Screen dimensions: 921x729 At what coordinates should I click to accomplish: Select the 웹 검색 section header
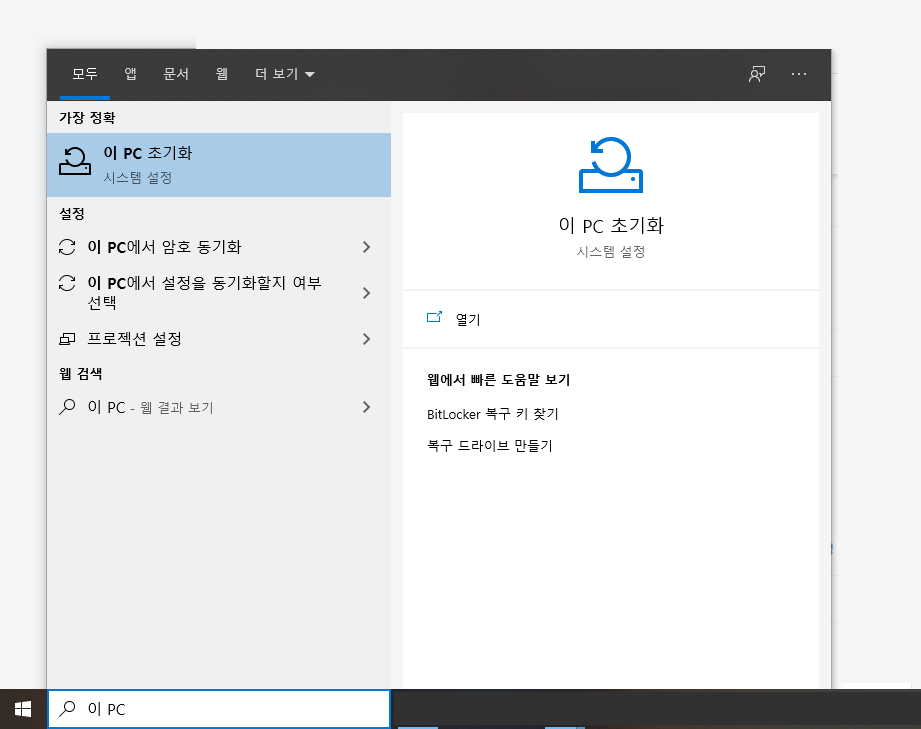tap(80, 374)
